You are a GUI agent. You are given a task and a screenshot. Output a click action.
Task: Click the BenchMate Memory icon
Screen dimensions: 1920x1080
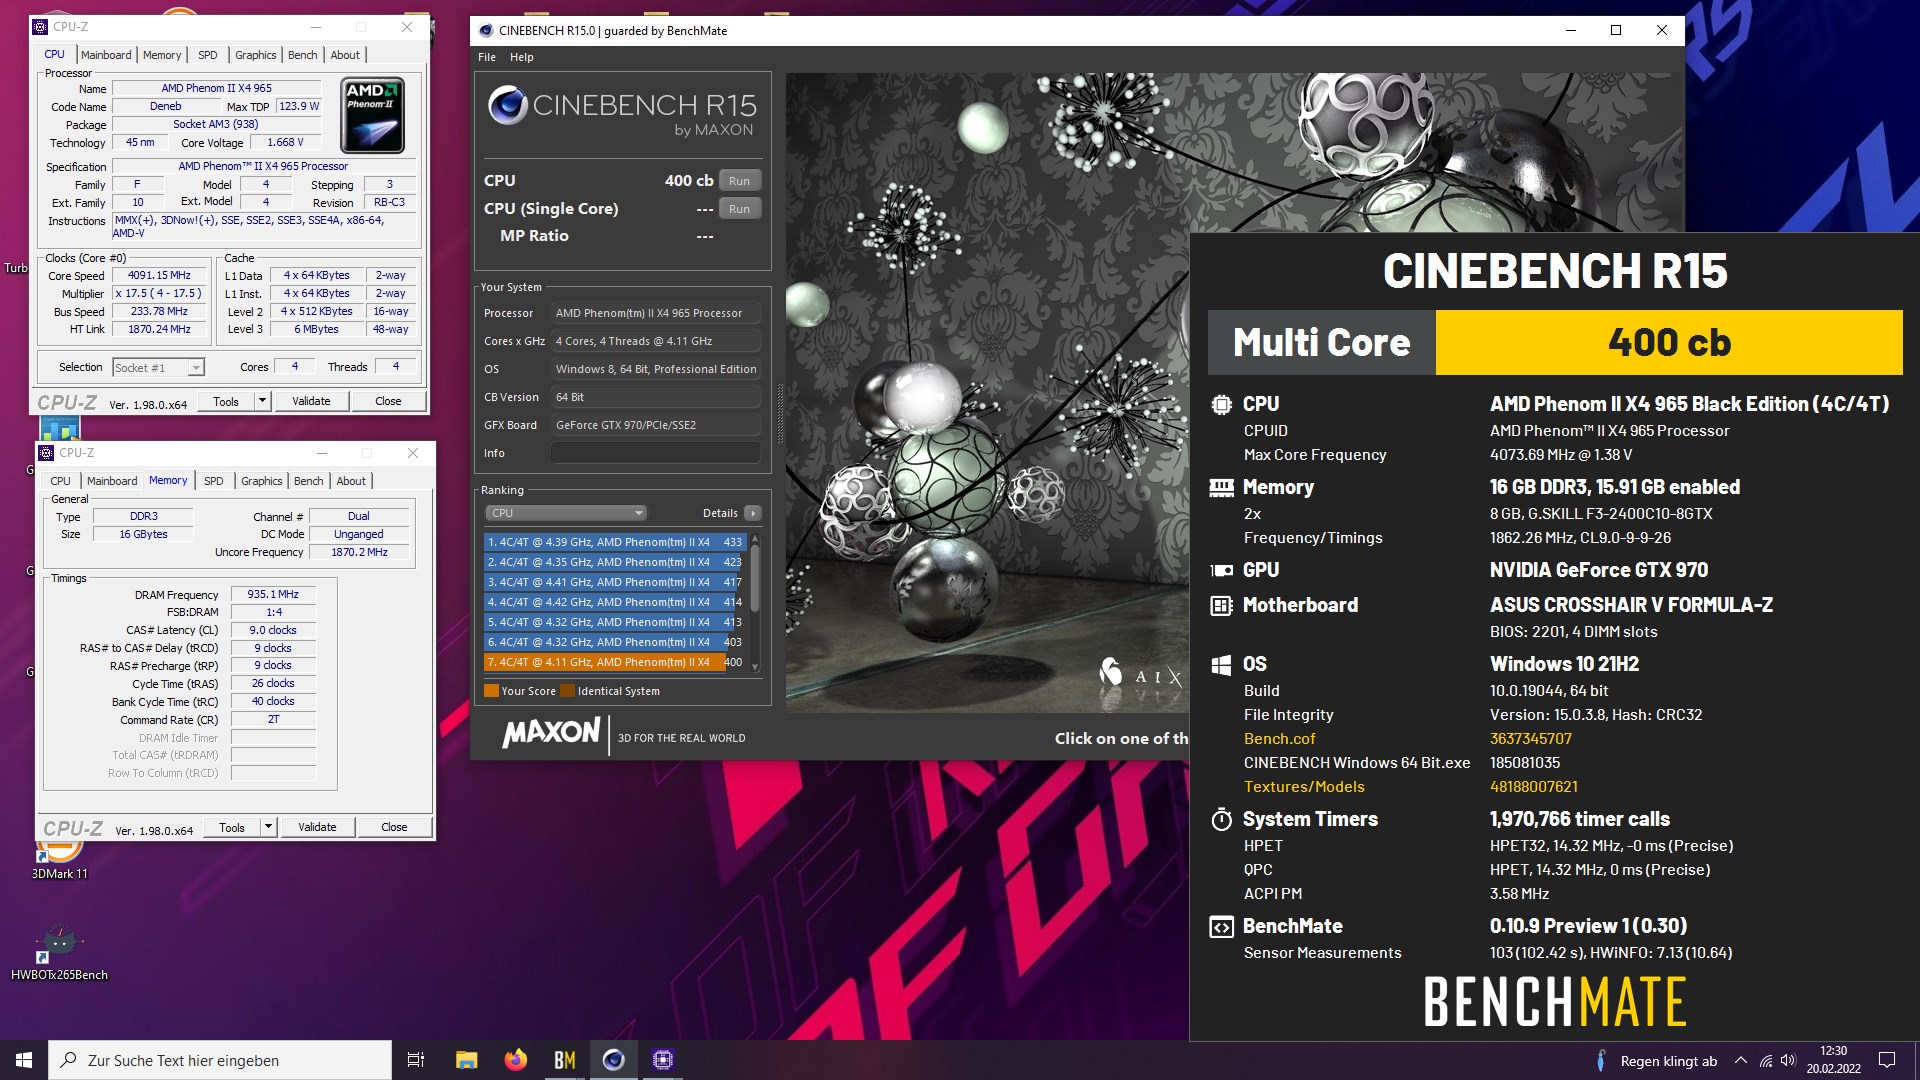(1221, 488)
